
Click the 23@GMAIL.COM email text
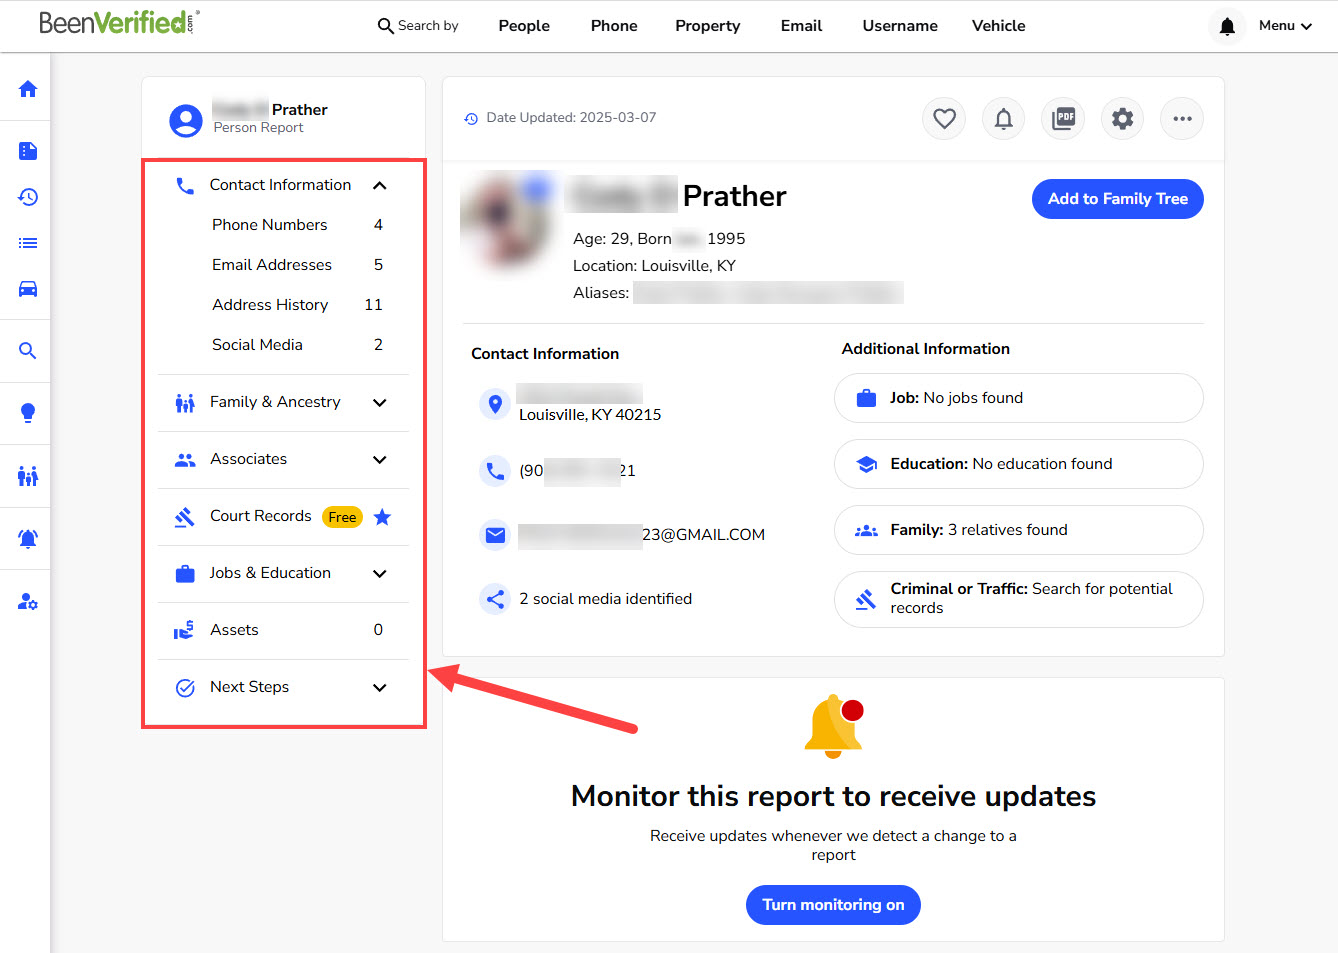(x=703, y=535)
